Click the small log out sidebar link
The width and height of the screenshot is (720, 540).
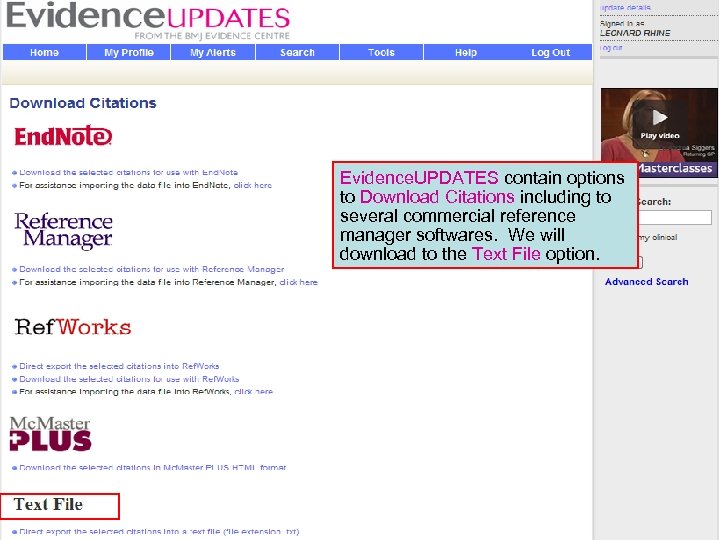click(611, 48)
